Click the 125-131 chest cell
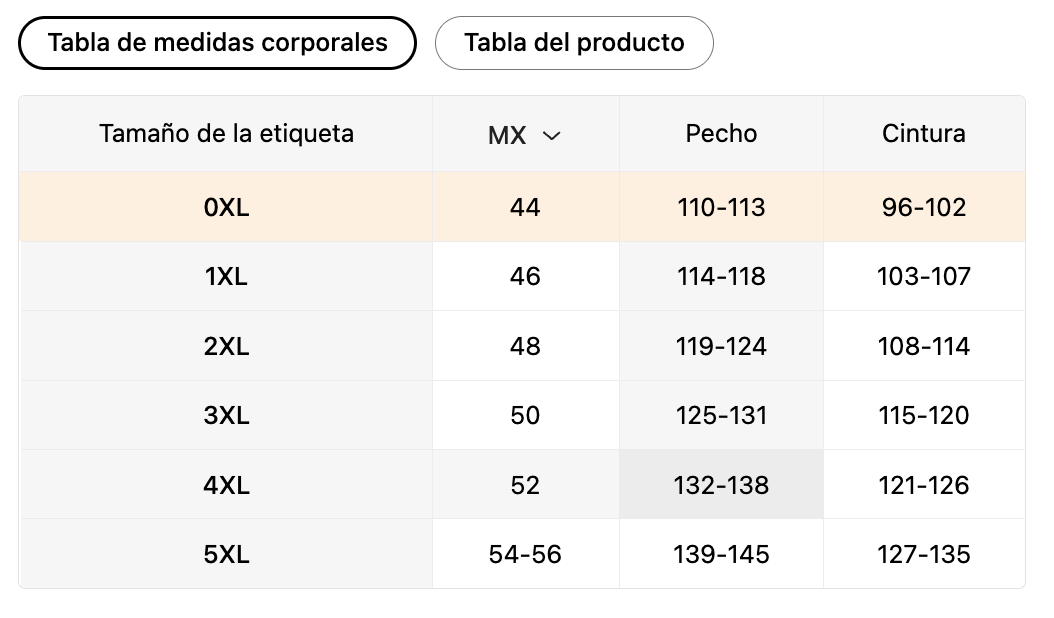Screen dimensions: 1054x618 pos(721,416)
